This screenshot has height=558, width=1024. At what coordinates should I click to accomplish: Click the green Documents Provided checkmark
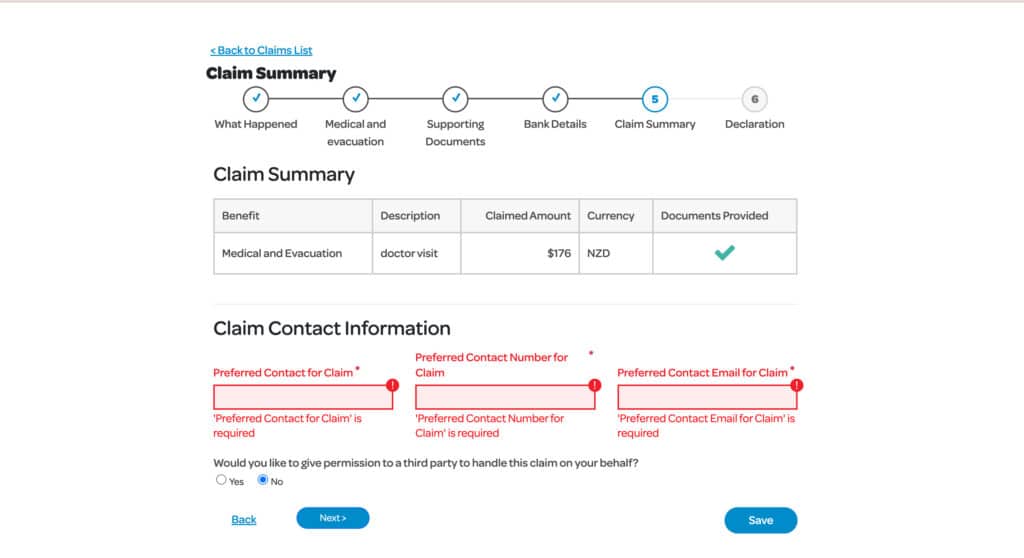724,252
